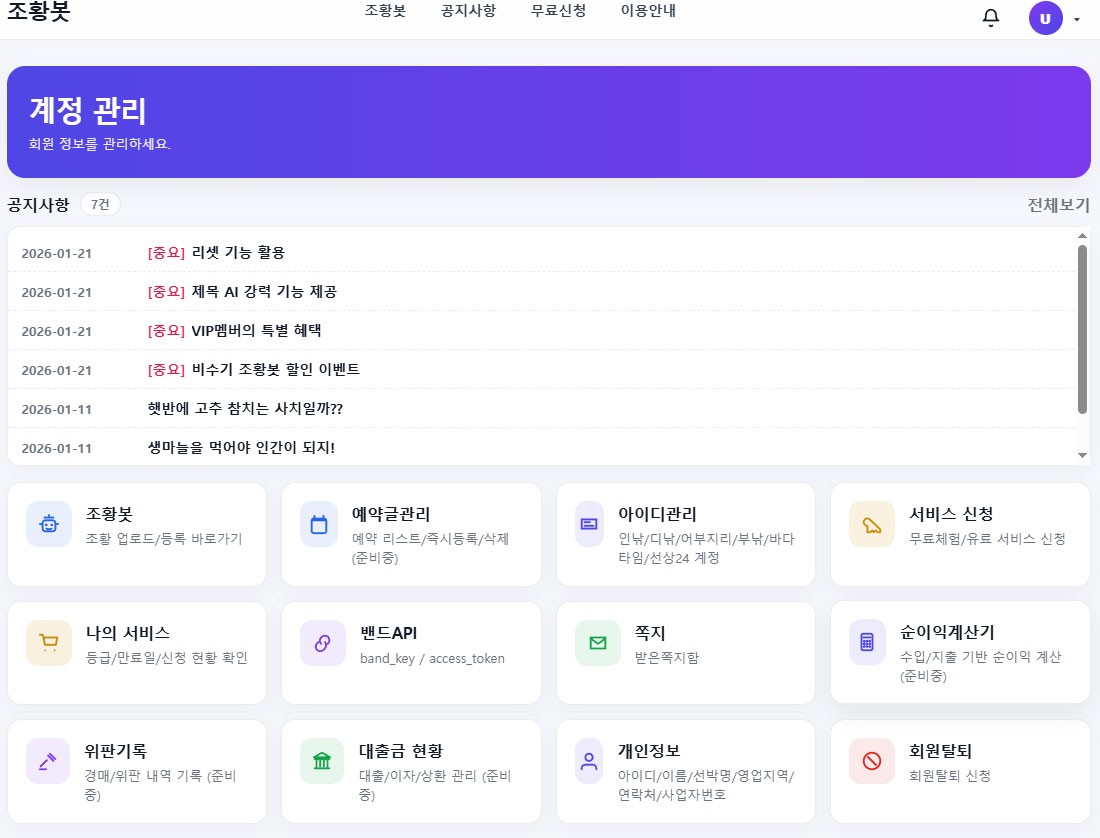Click the gavel icon for 위판기록

(48, 761)
